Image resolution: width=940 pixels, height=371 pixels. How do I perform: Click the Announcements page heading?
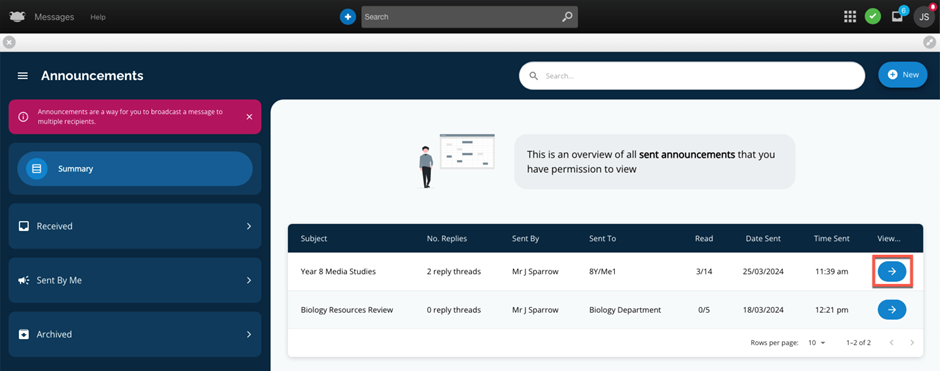tap(92, 76)
